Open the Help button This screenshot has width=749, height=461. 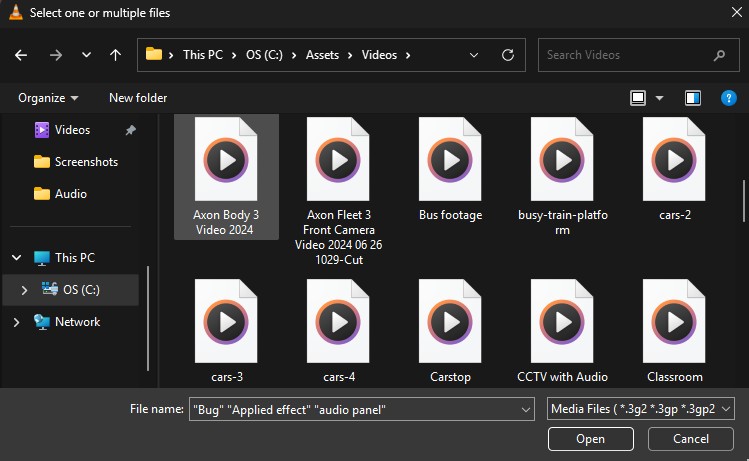click(x=728, y=98)
